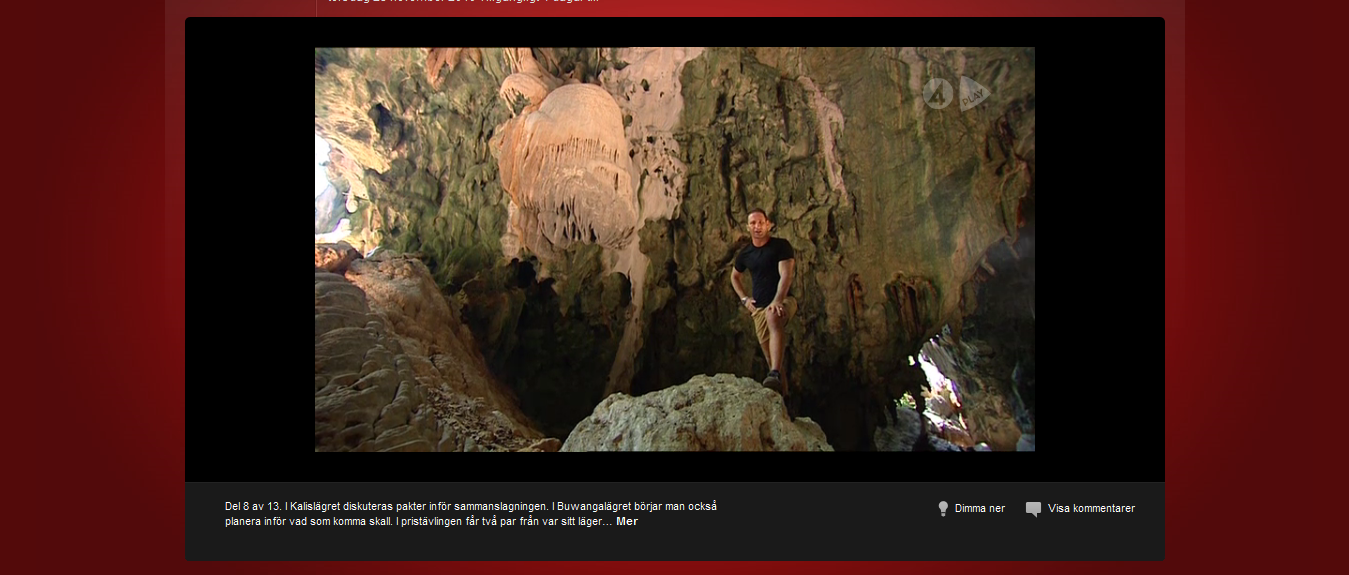Expand the description with the 'Mer' link
Viewport: 1349px width, 575px height.
pos(627,521)
